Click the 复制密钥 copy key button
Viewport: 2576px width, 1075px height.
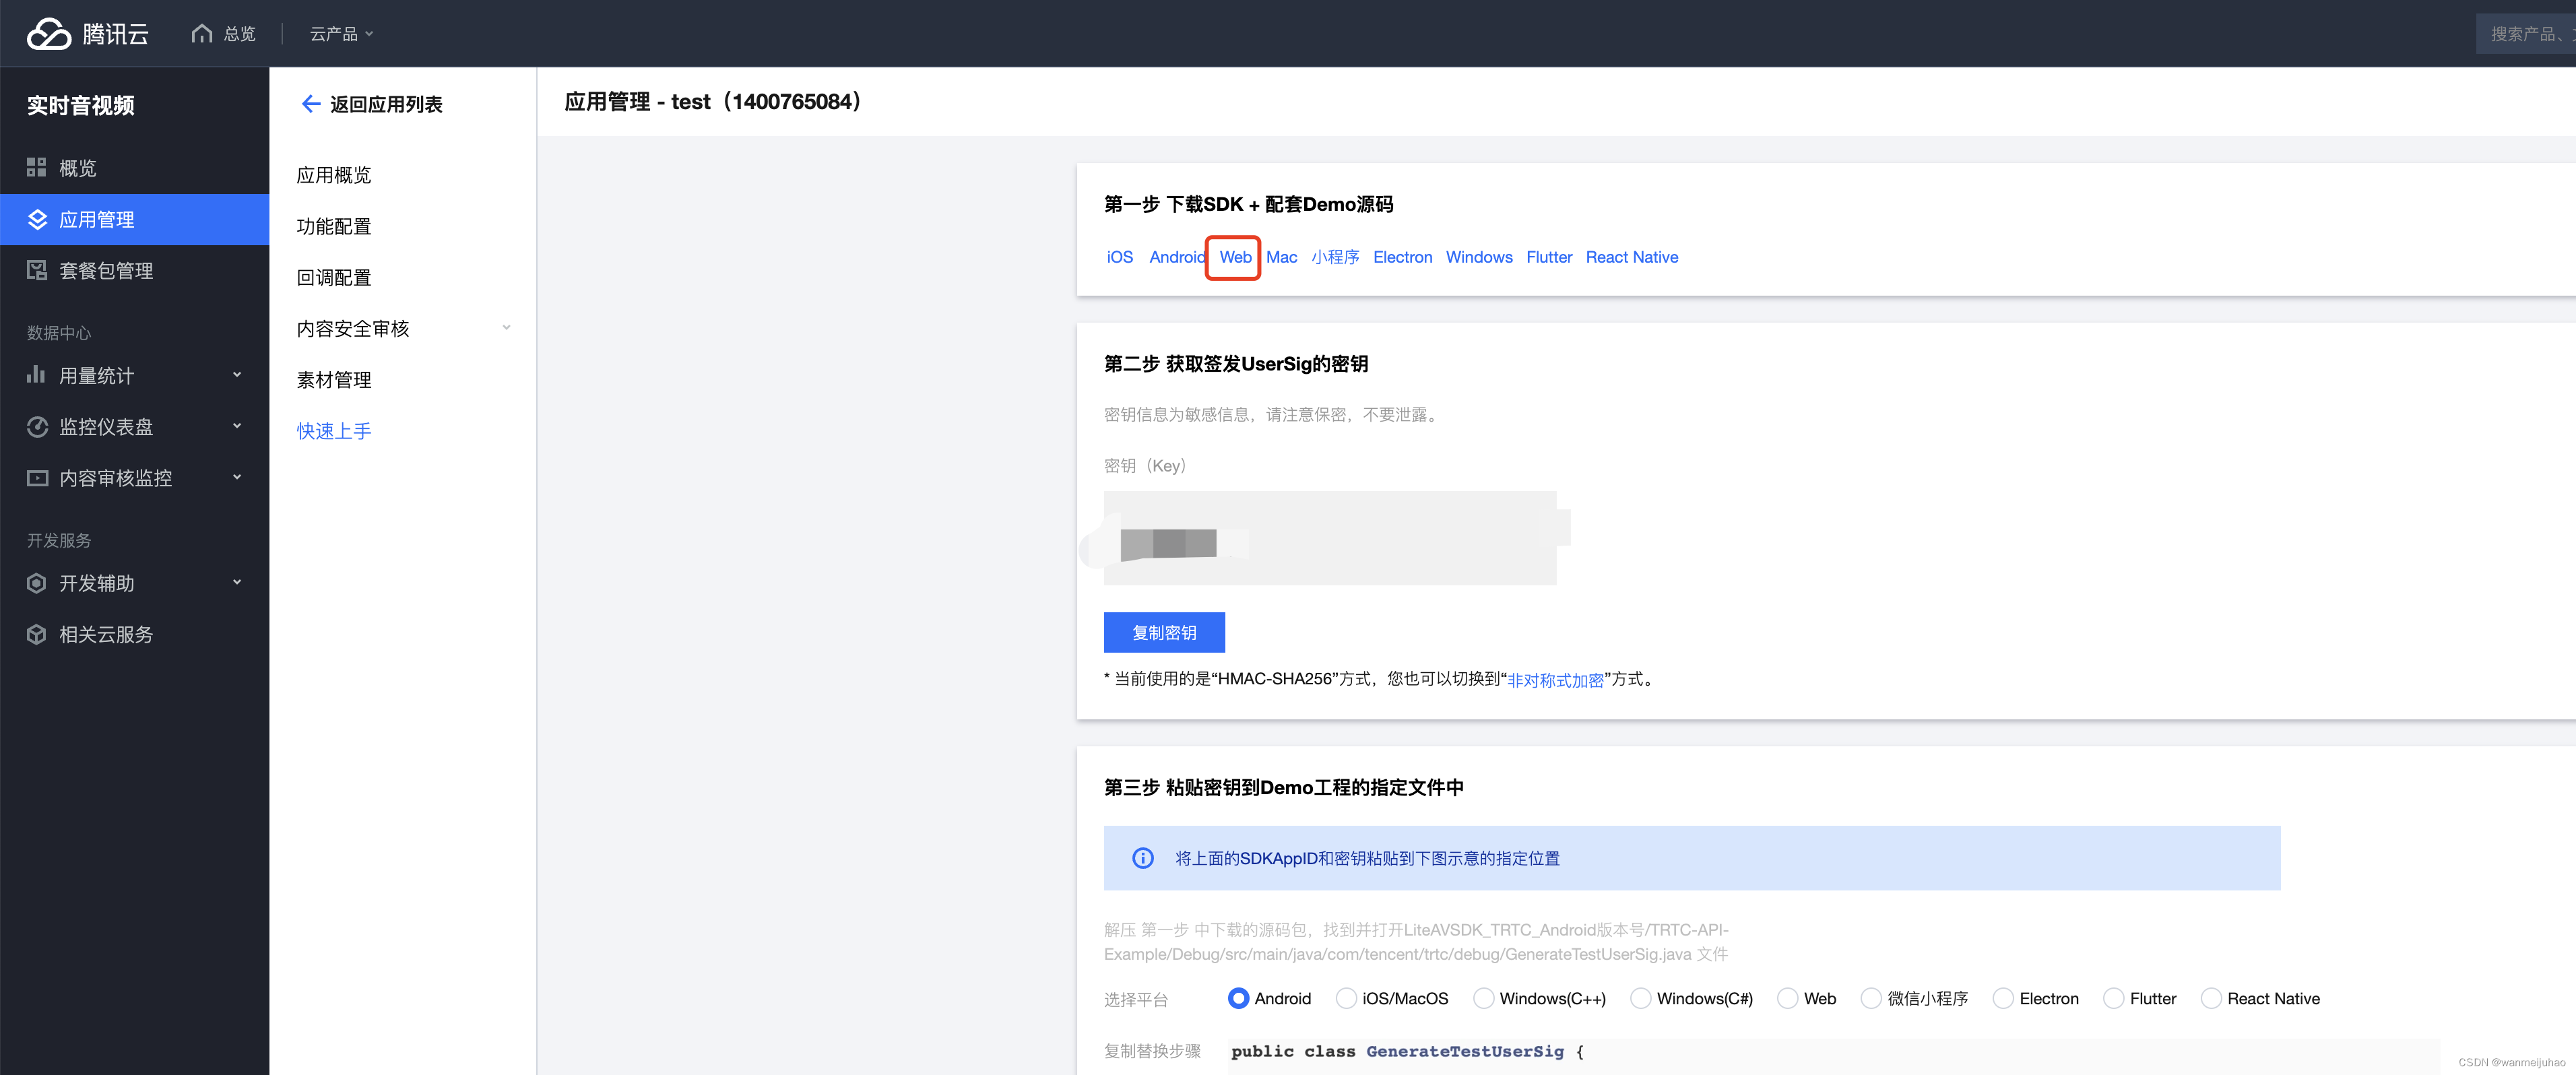tap(1164, 632)
